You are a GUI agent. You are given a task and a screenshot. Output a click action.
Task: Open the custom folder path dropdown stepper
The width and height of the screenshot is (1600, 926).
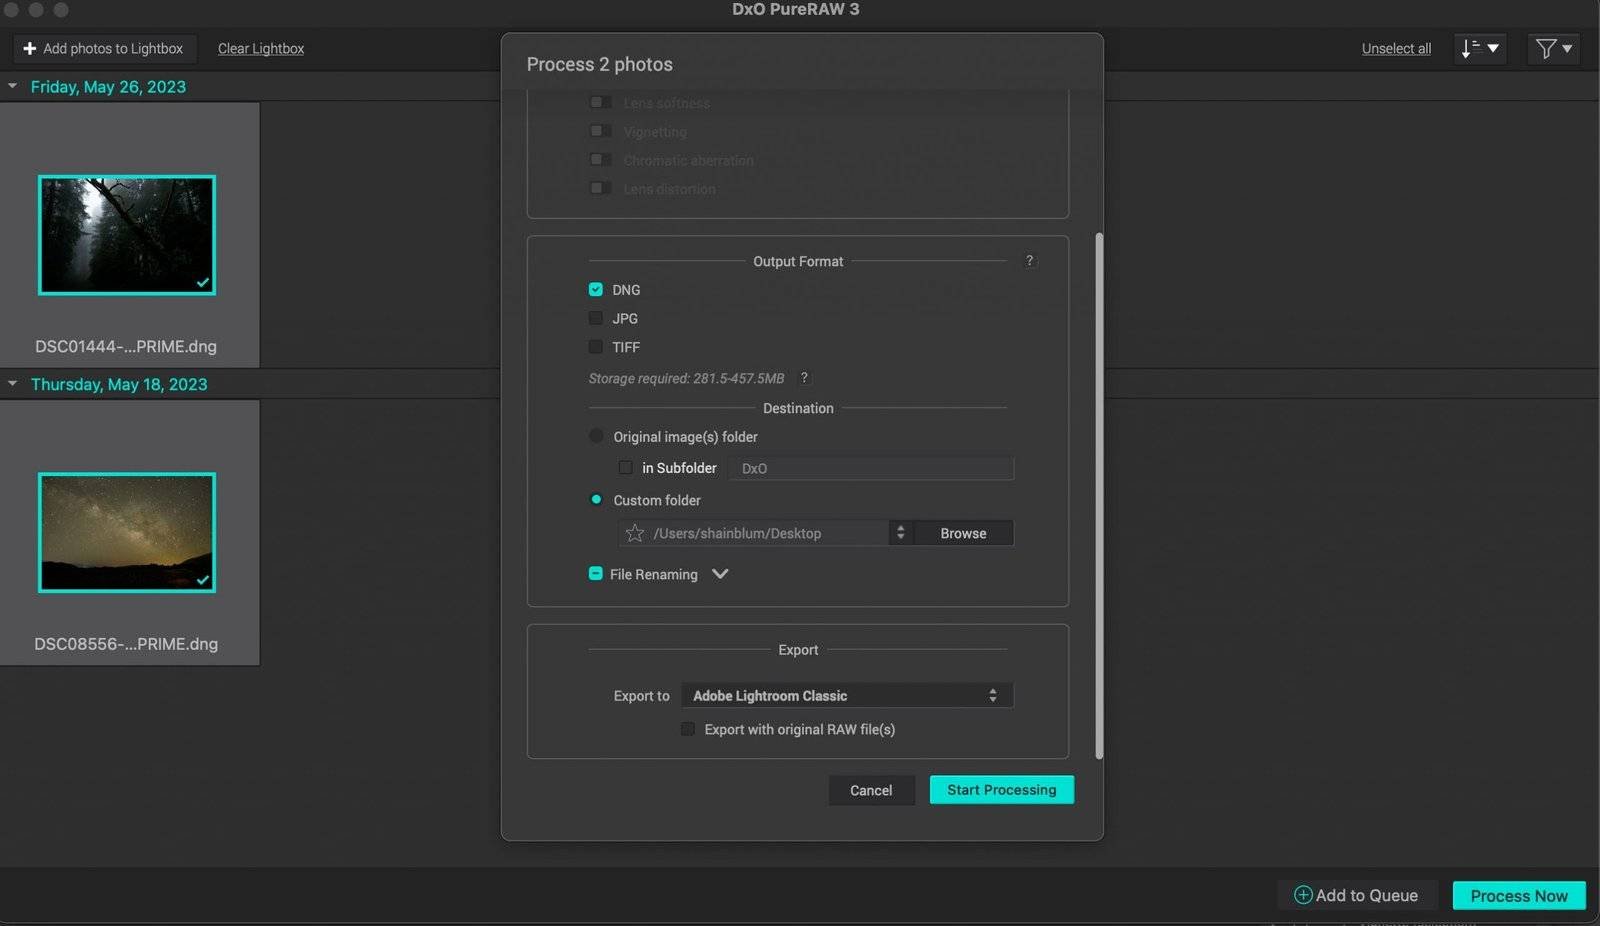point(900,533)
